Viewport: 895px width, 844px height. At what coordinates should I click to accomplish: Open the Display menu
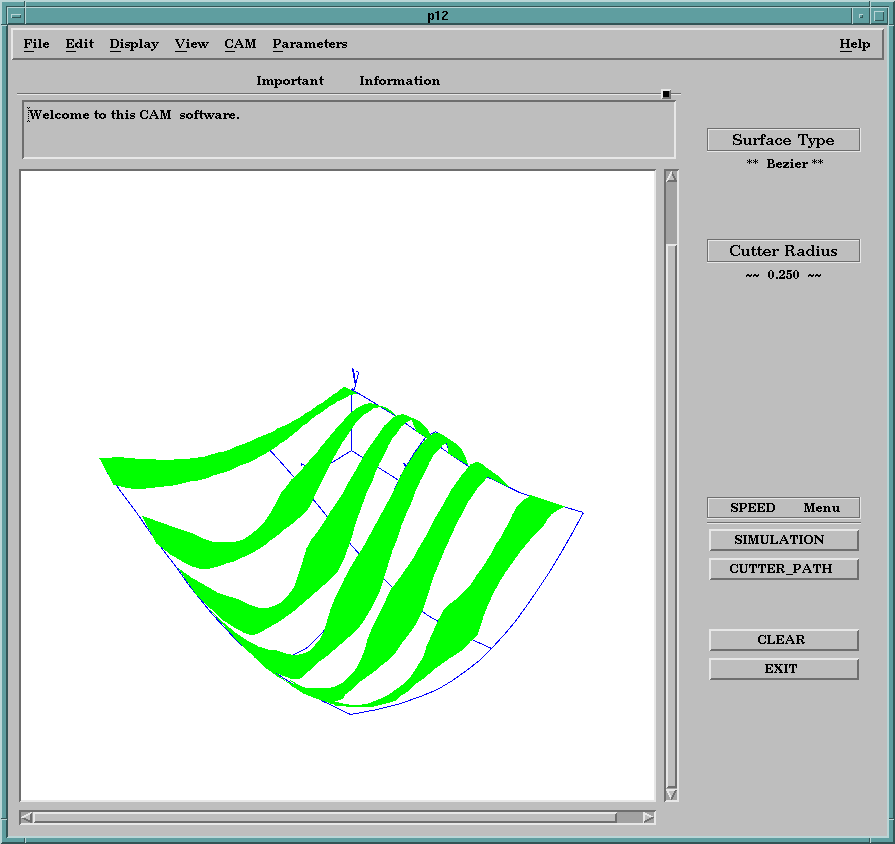coord(134,44)
